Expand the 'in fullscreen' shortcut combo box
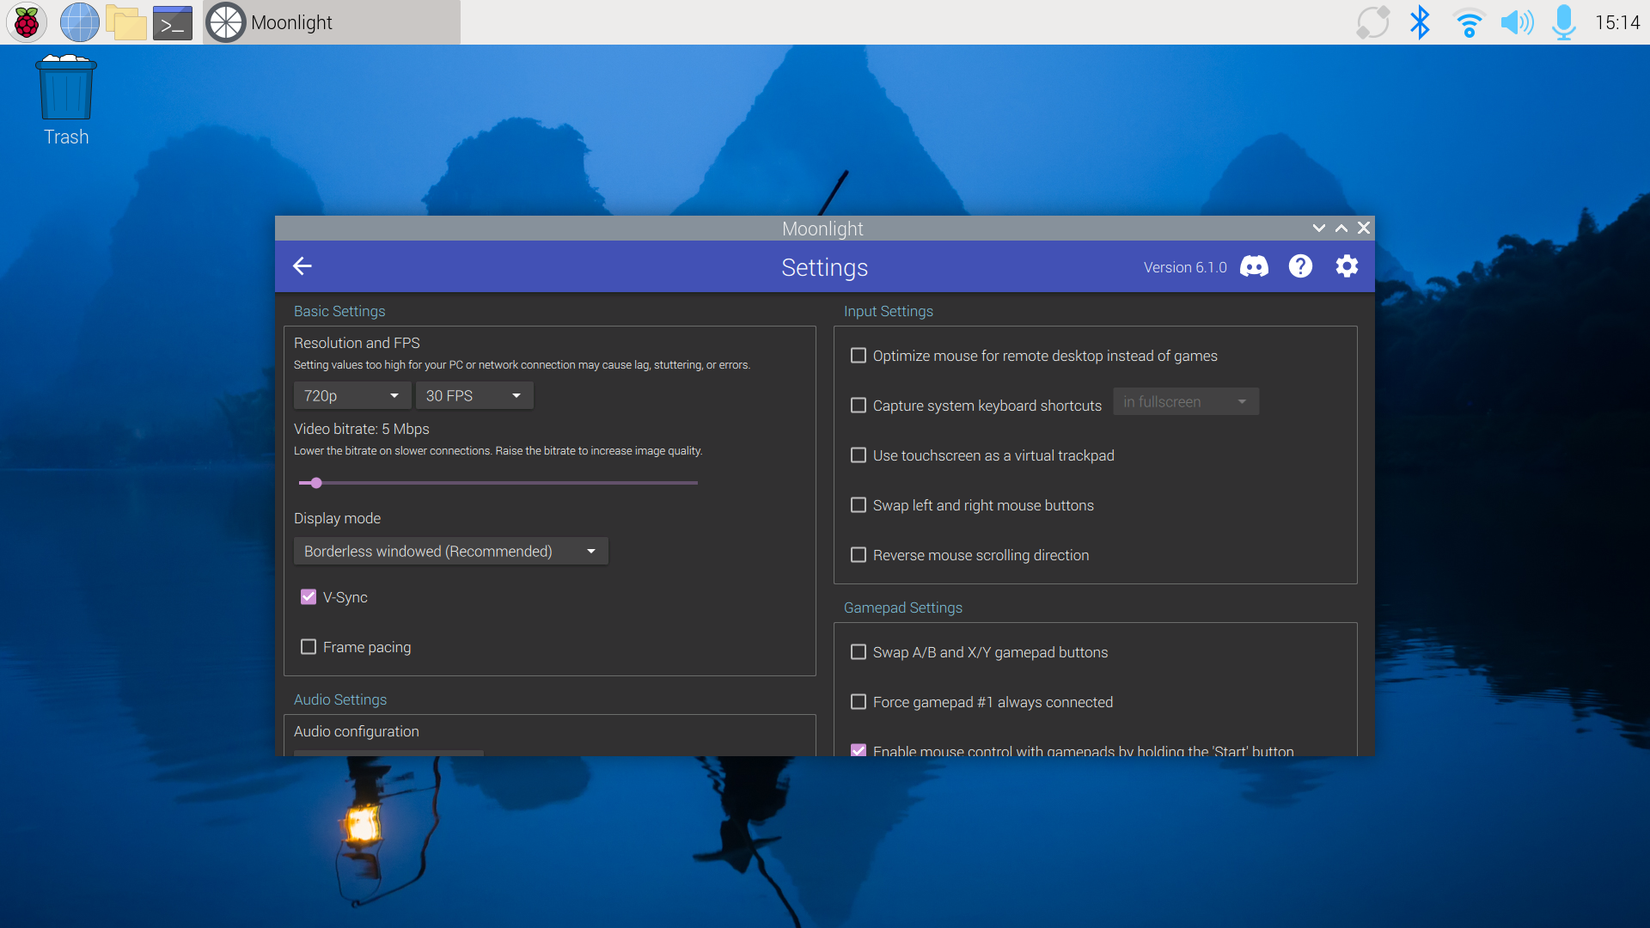 pyautogui.click(x=1185, y=401)
